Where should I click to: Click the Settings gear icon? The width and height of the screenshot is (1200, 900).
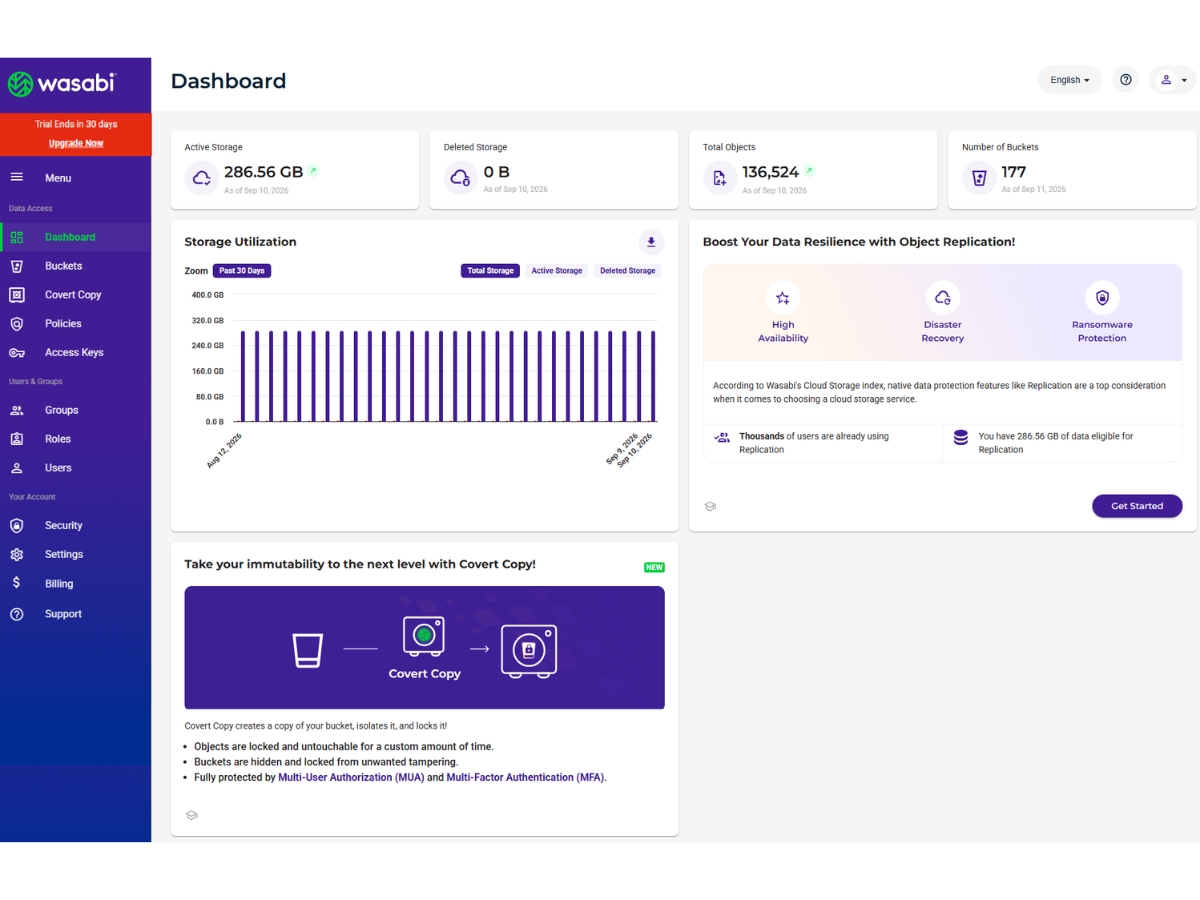point(16,555)
